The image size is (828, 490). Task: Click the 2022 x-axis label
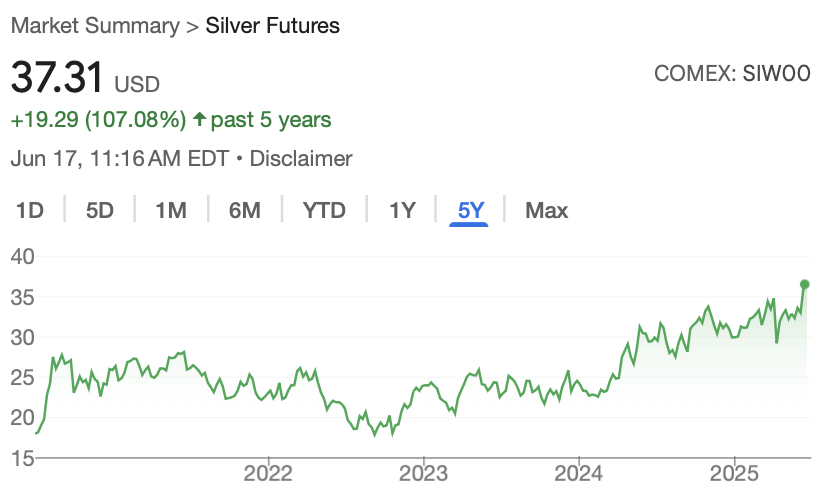268,473
